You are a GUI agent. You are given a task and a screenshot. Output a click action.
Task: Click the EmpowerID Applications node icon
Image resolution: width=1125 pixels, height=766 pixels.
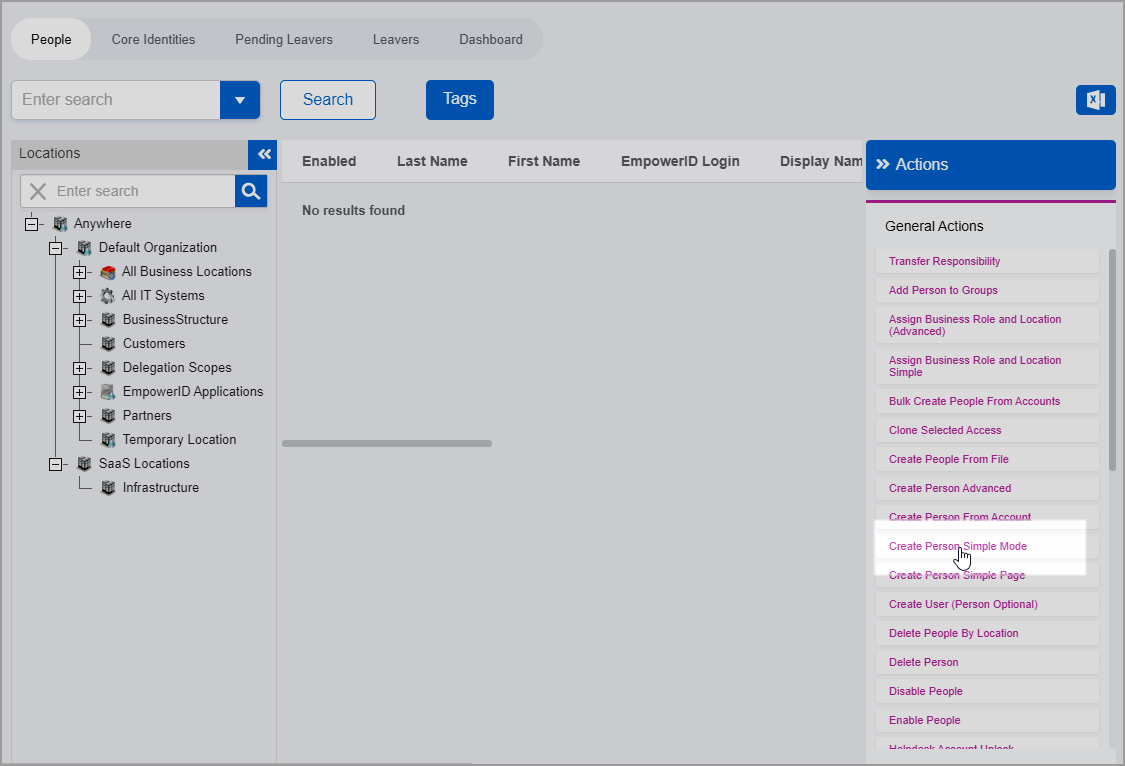108,392
